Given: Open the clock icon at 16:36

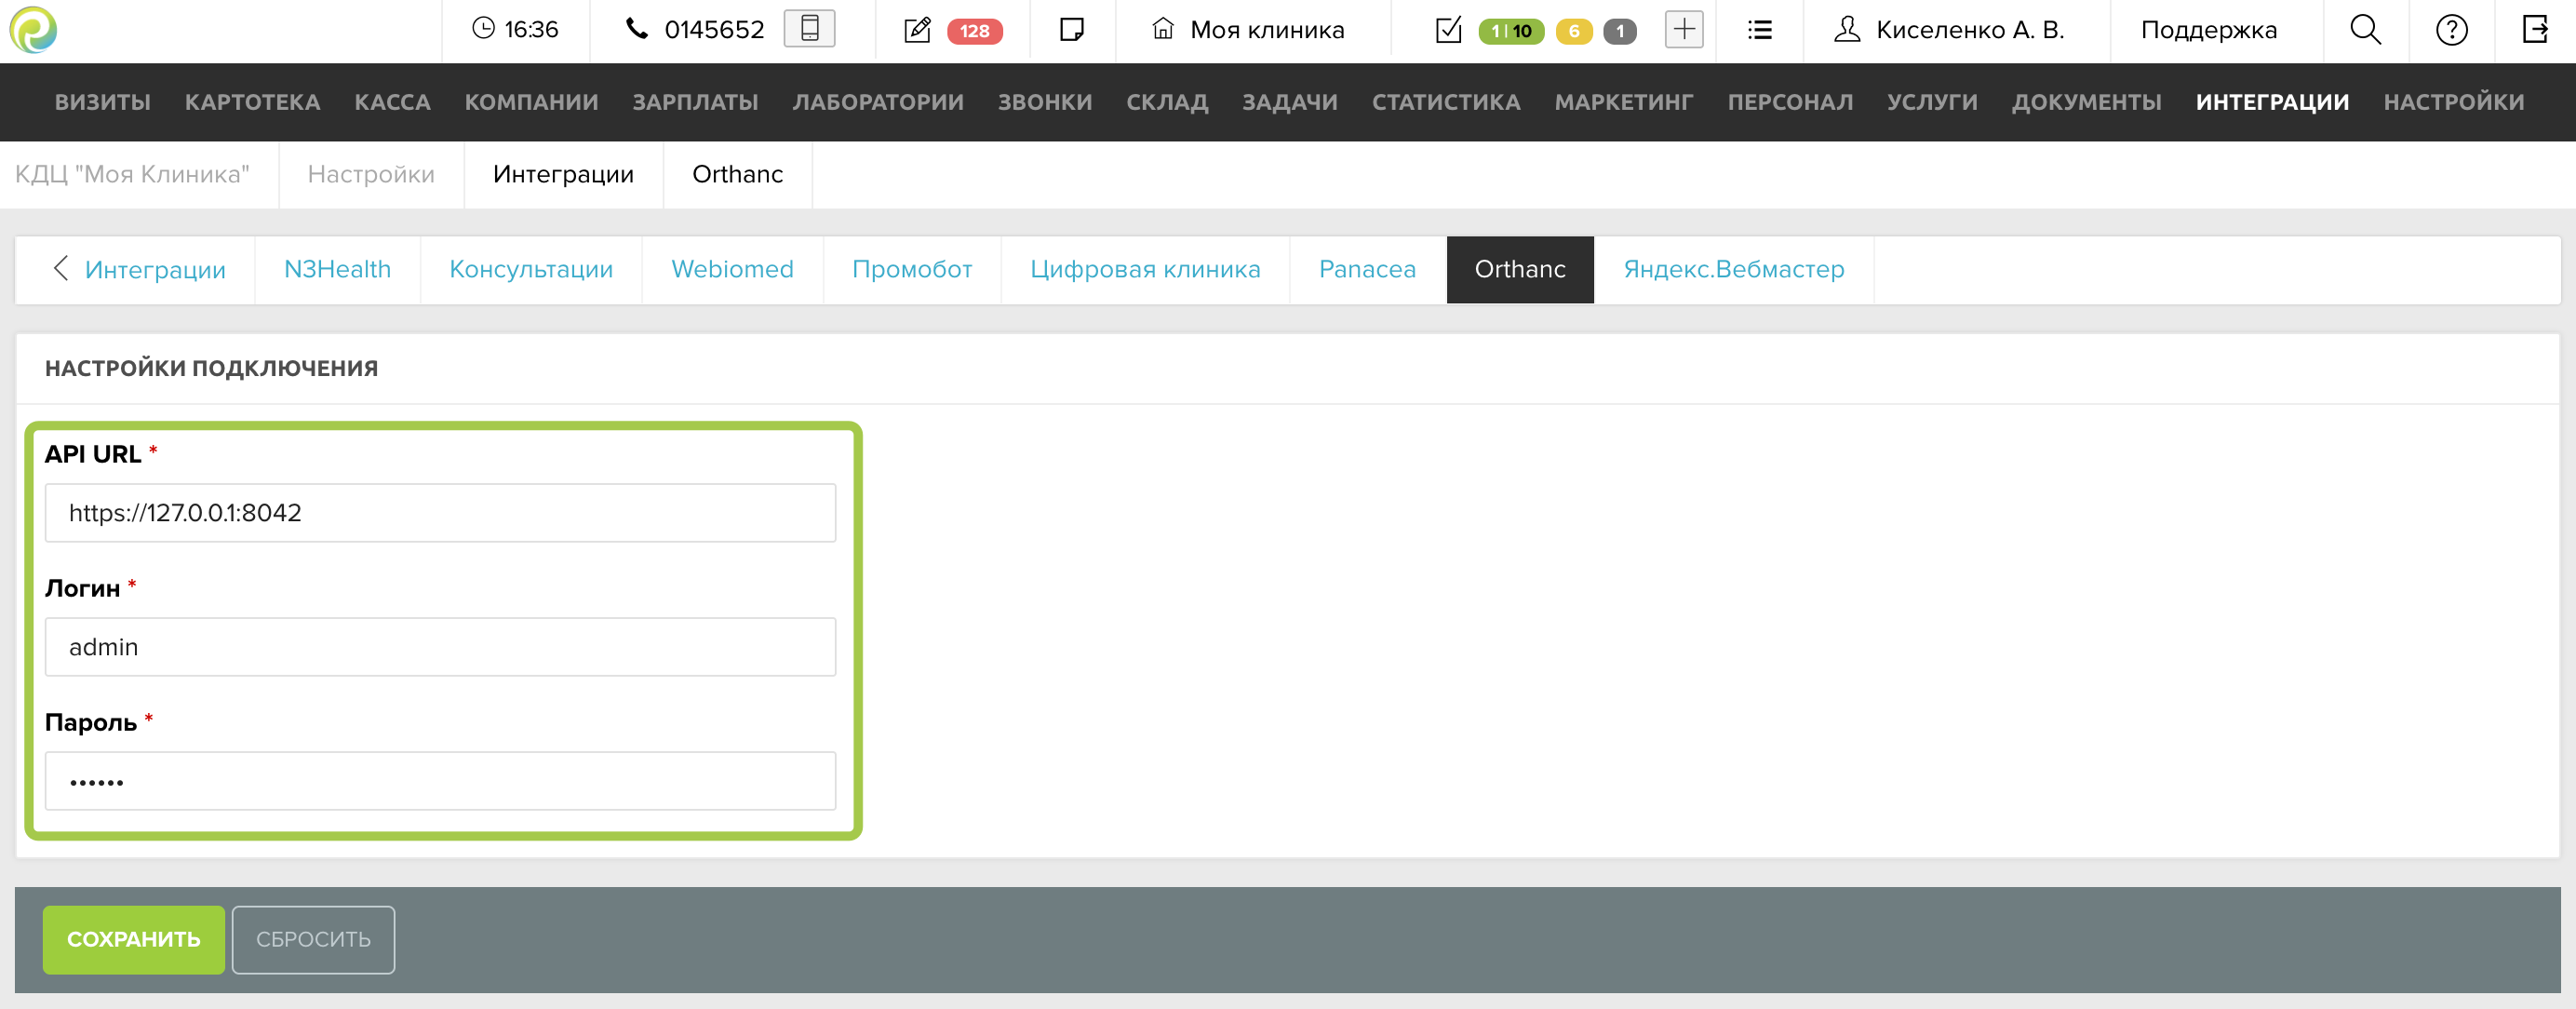Looking at the screenshot, I should pyautogui.click(x=483, y=28).
